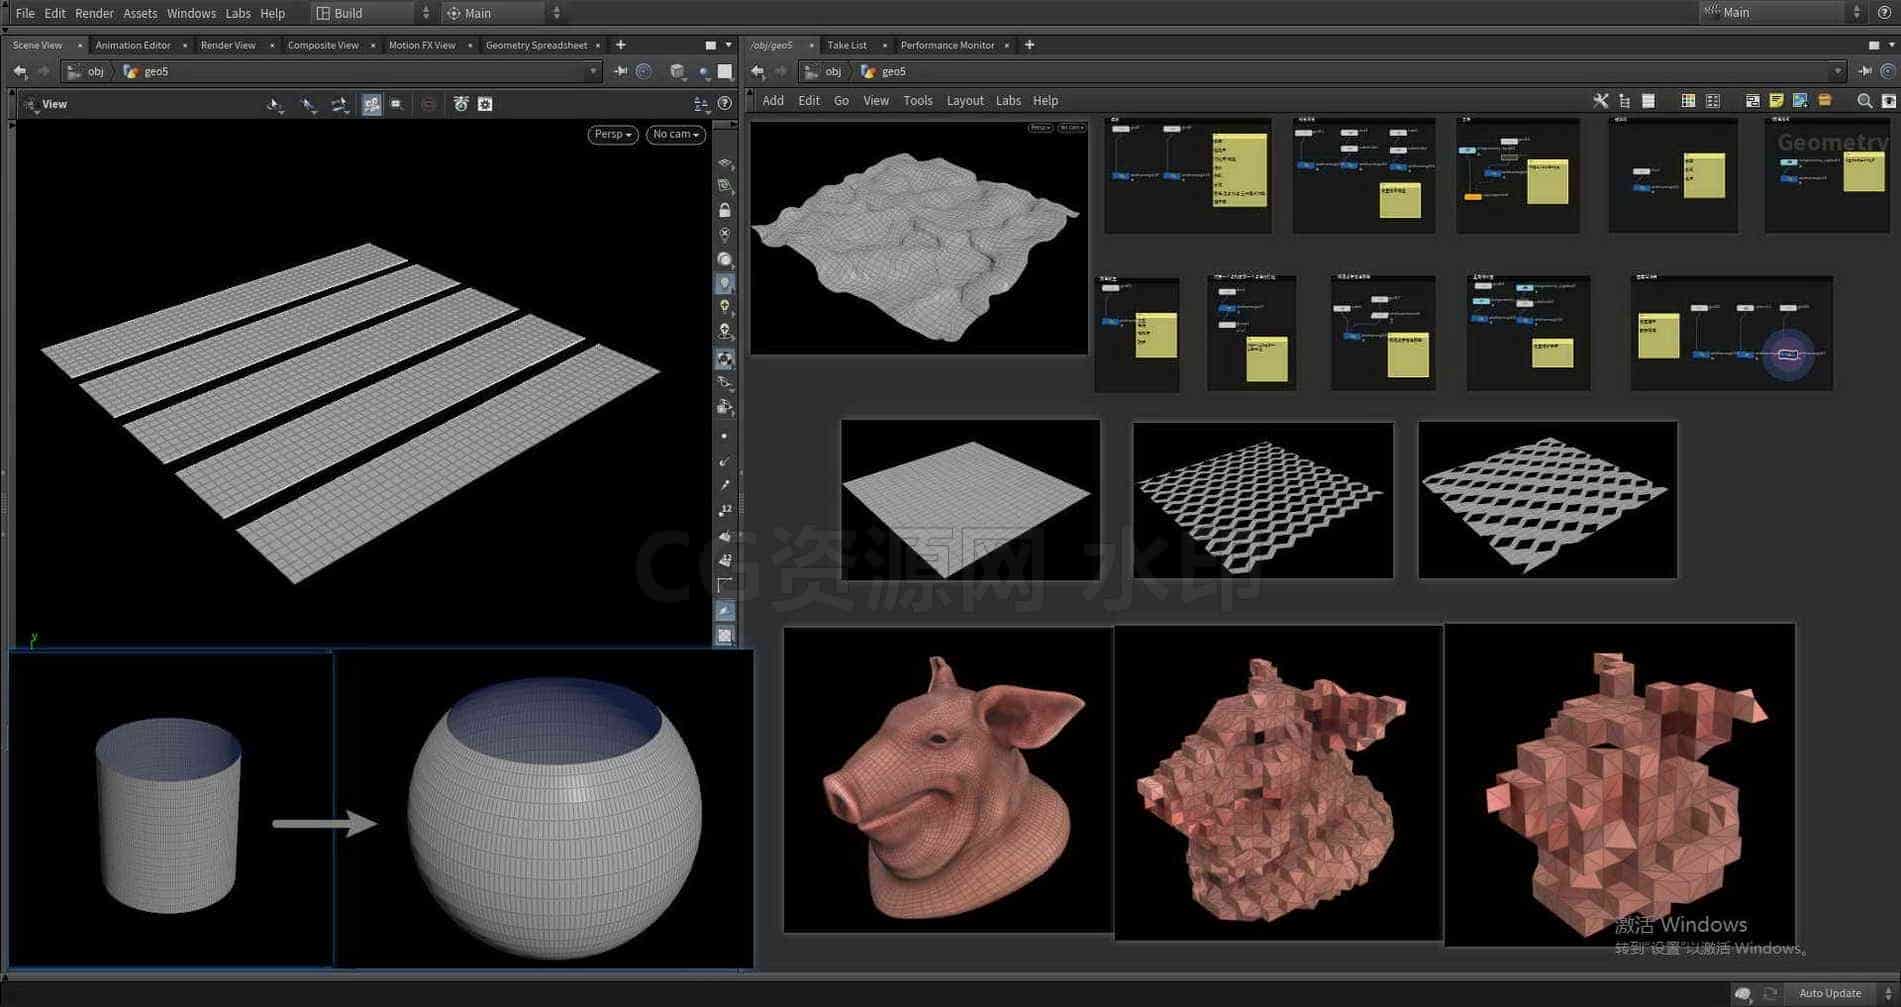Switch to the Performance Monitor tab
Viewport: 1901px width, 1007px height.
tap(947, 45)
